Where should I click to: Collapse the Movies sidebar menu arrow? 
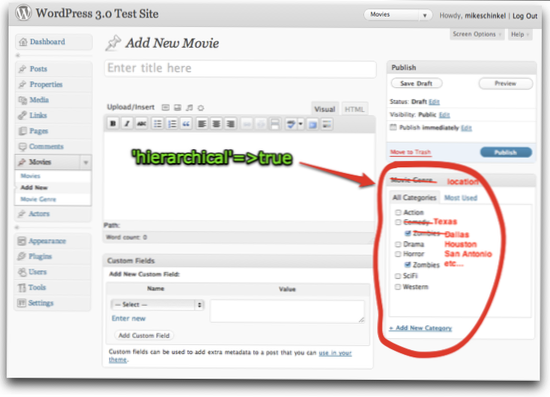point(86,162)
